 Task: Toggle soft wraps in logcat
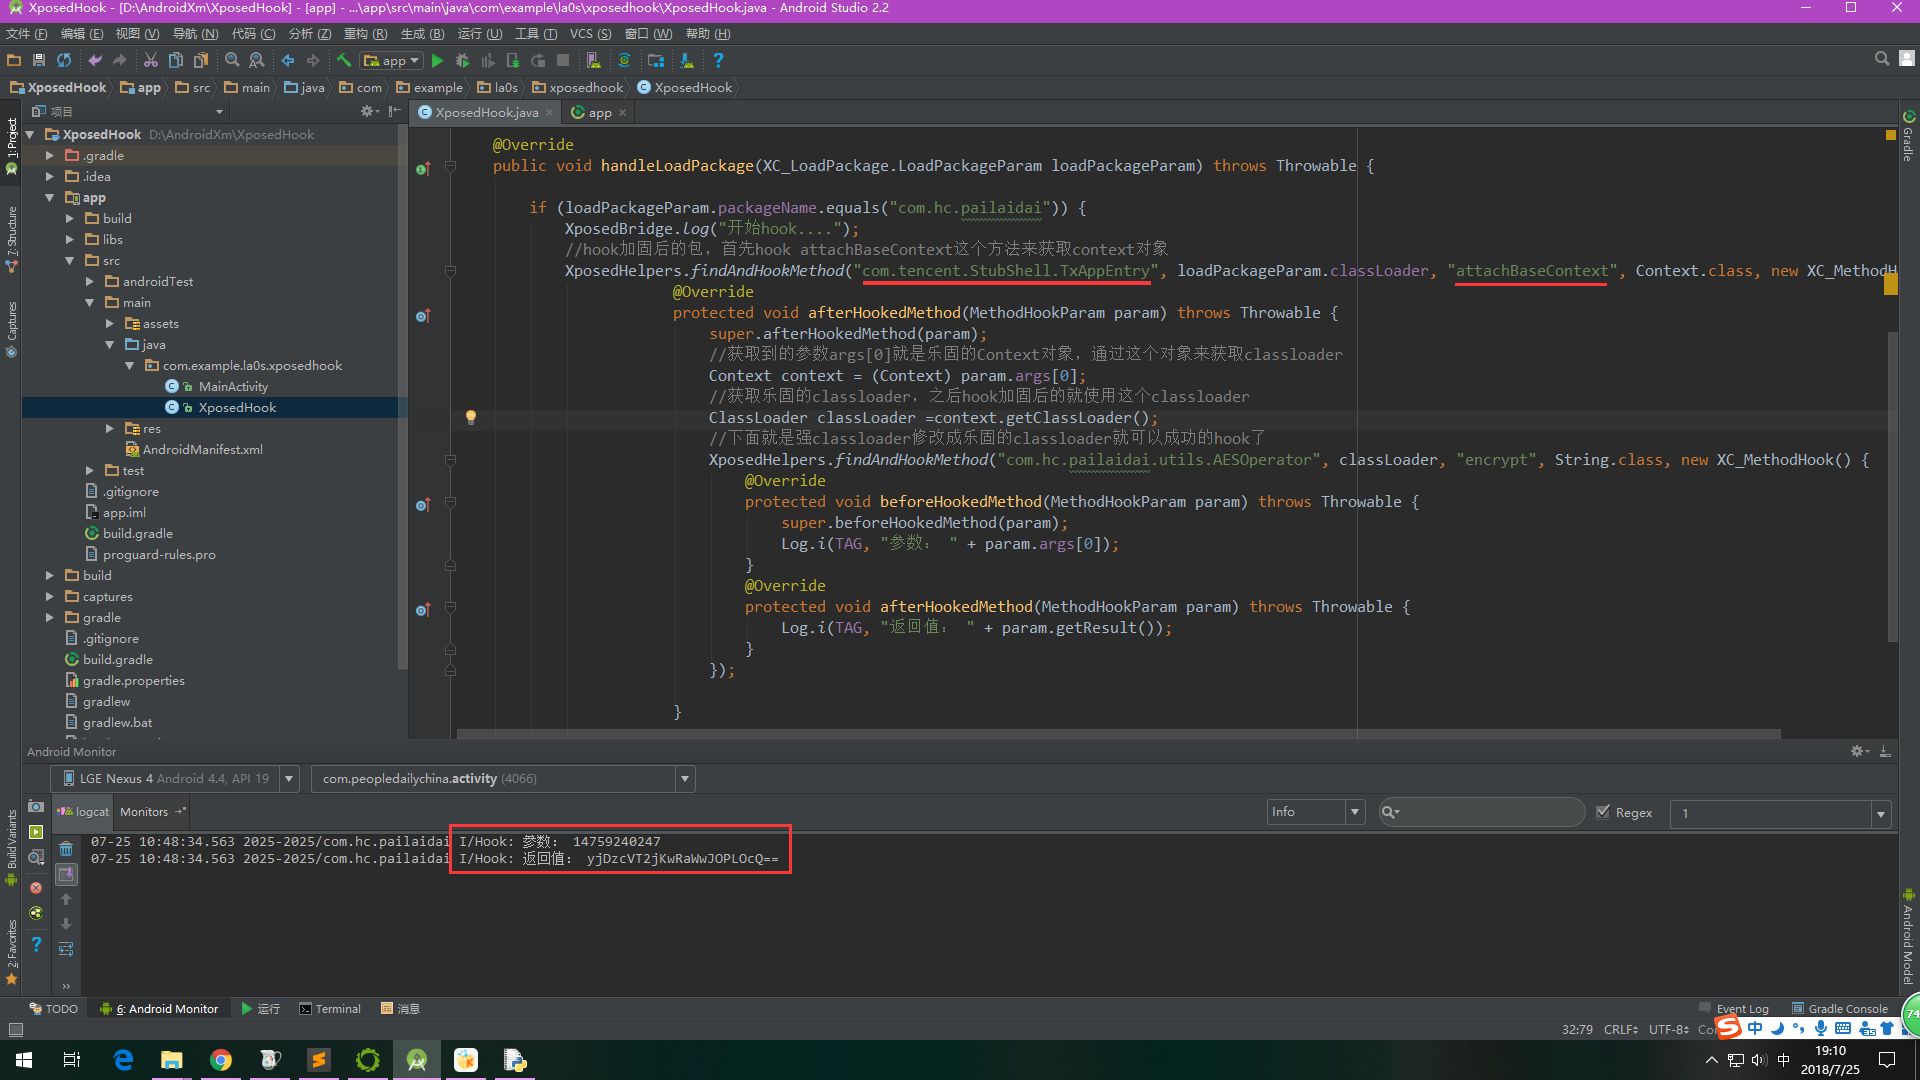pos(66,949)
